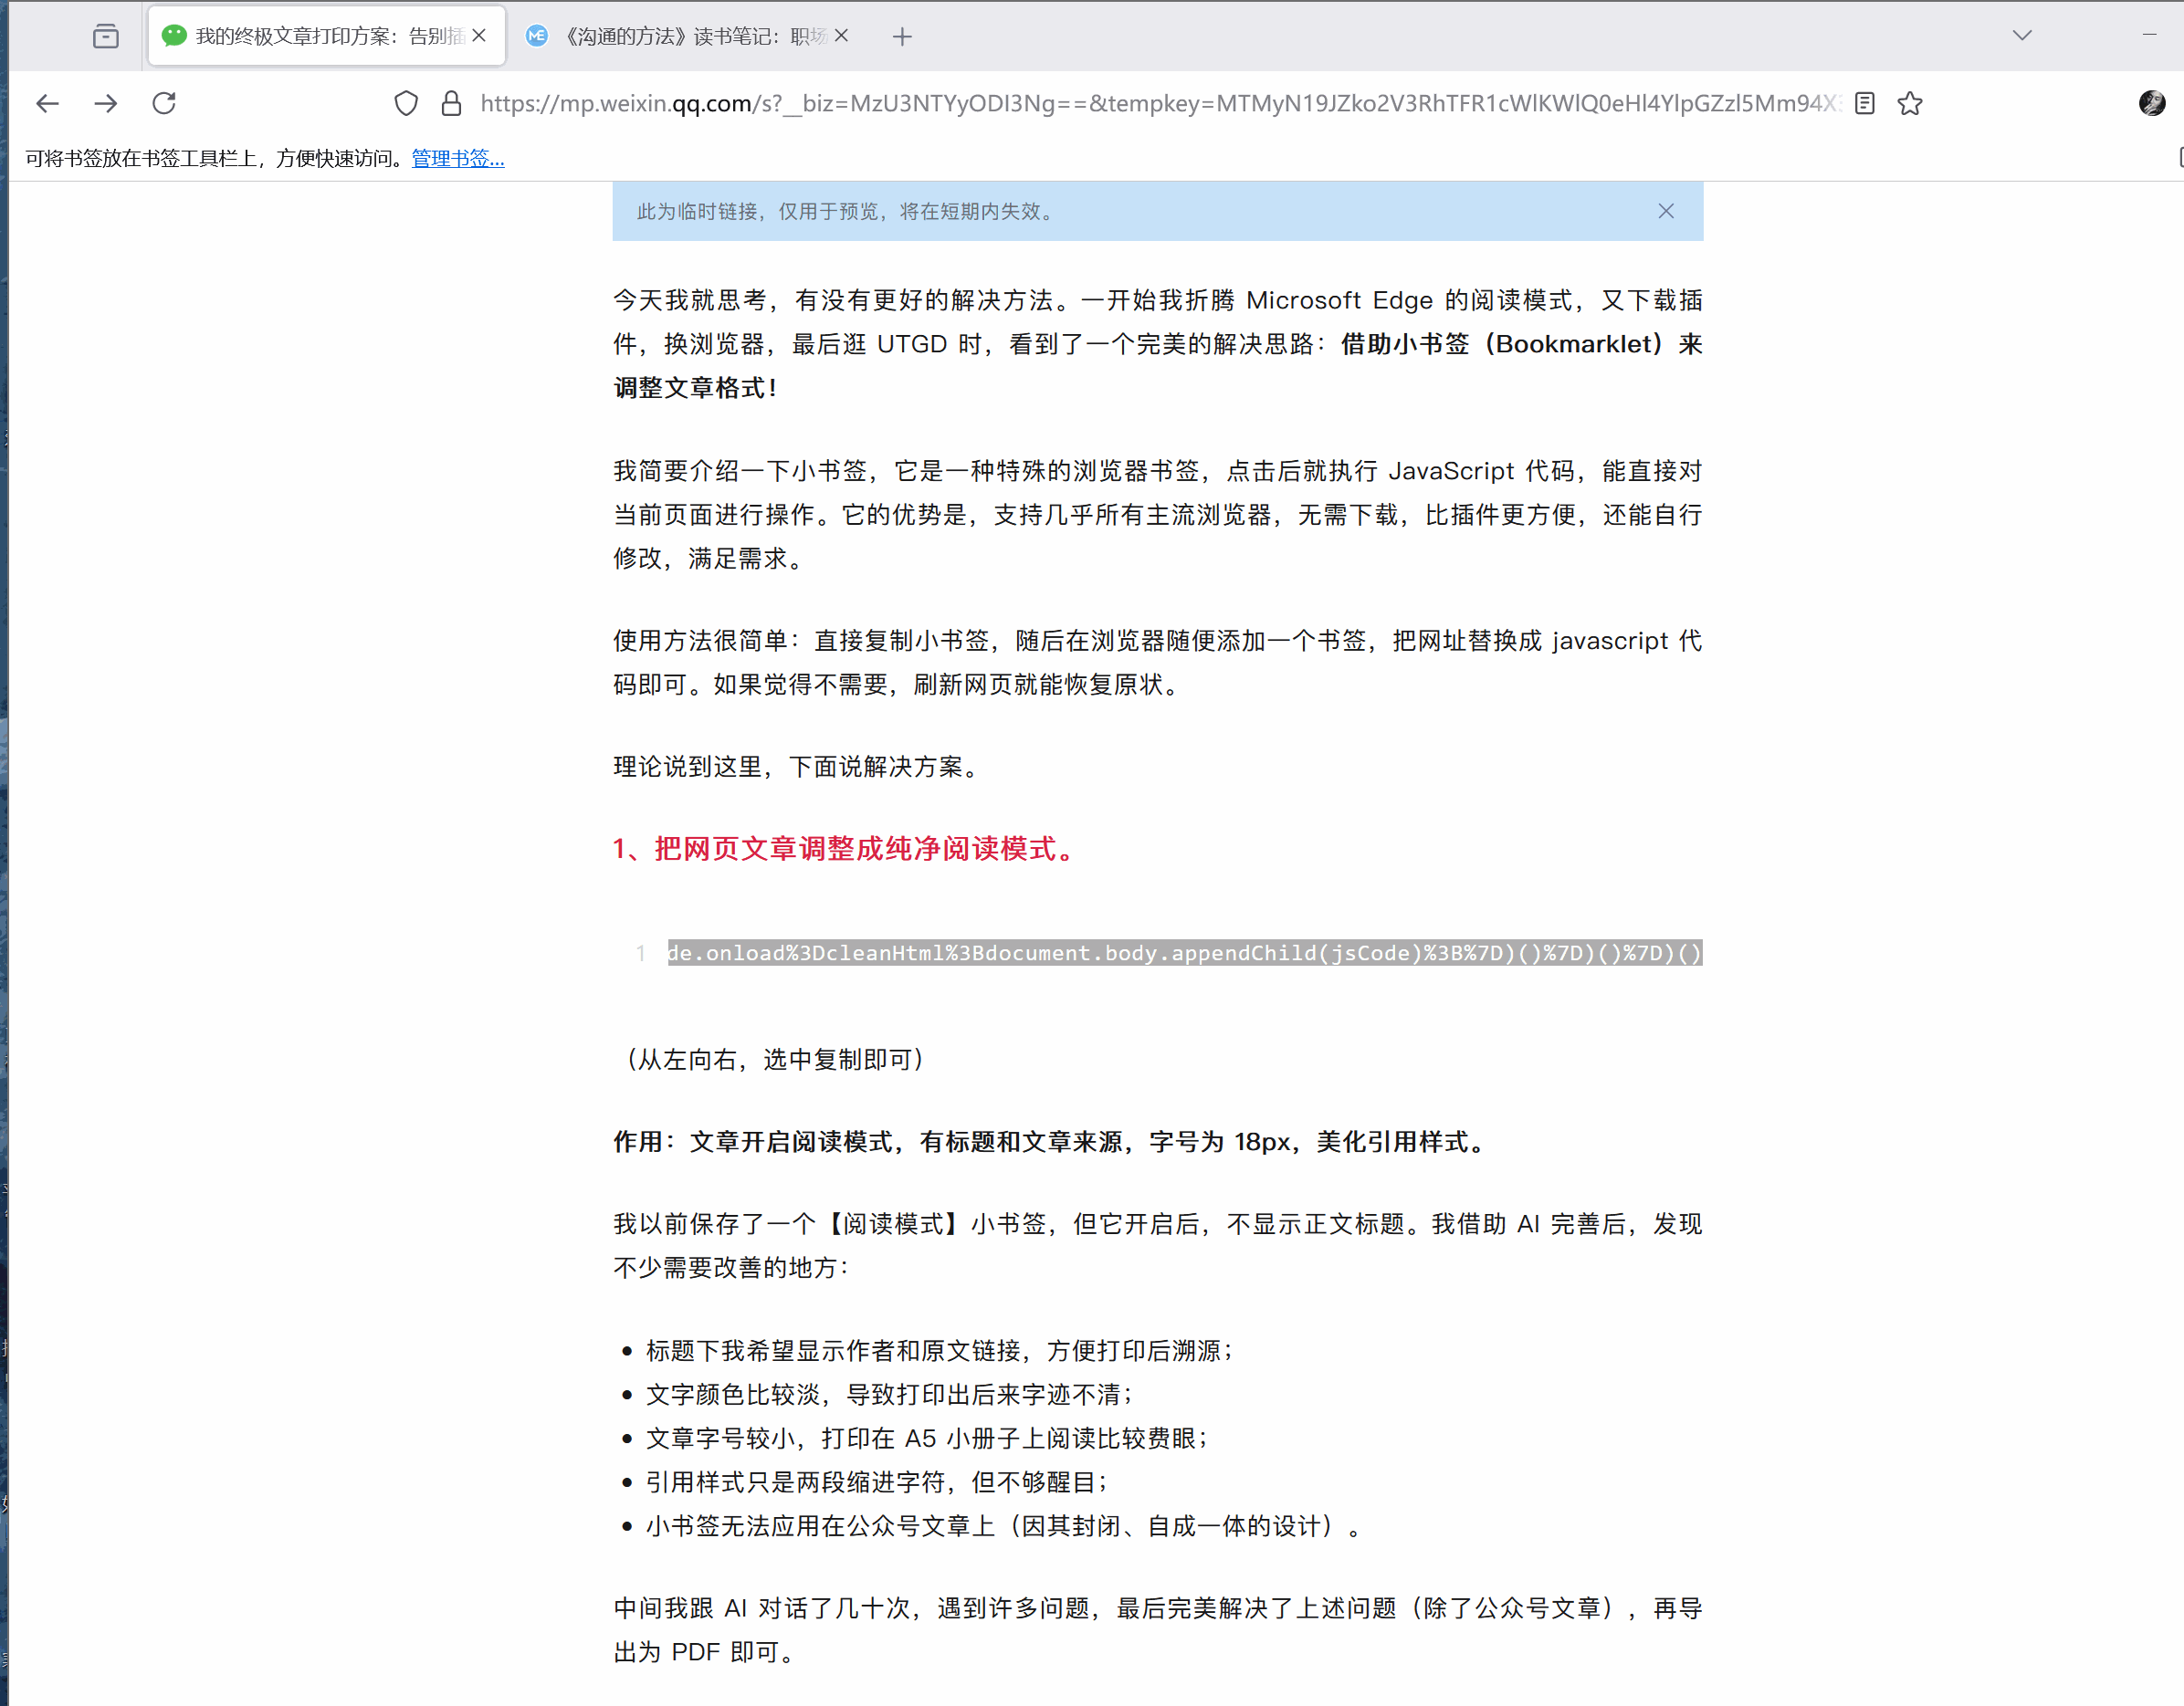The height and width of the screenshot is (1706, 2184).
Task: Toggle reader view icon in address bar
Action: tap(1864, 103)
